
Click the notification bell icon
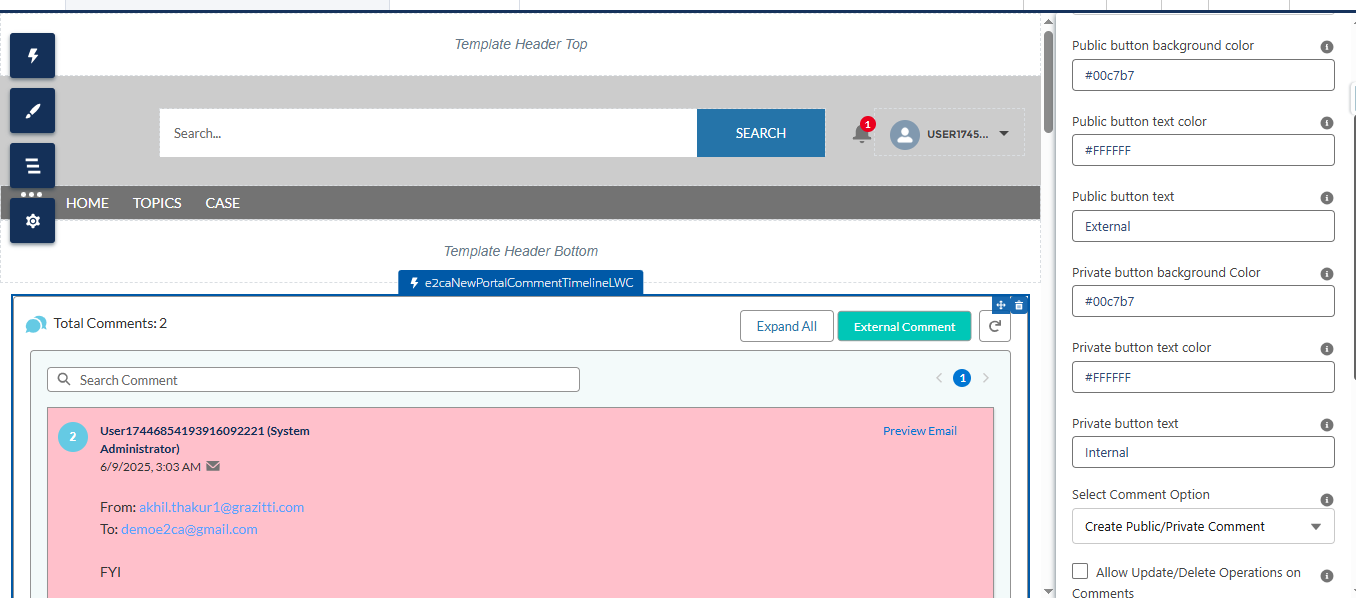(861, 133)
